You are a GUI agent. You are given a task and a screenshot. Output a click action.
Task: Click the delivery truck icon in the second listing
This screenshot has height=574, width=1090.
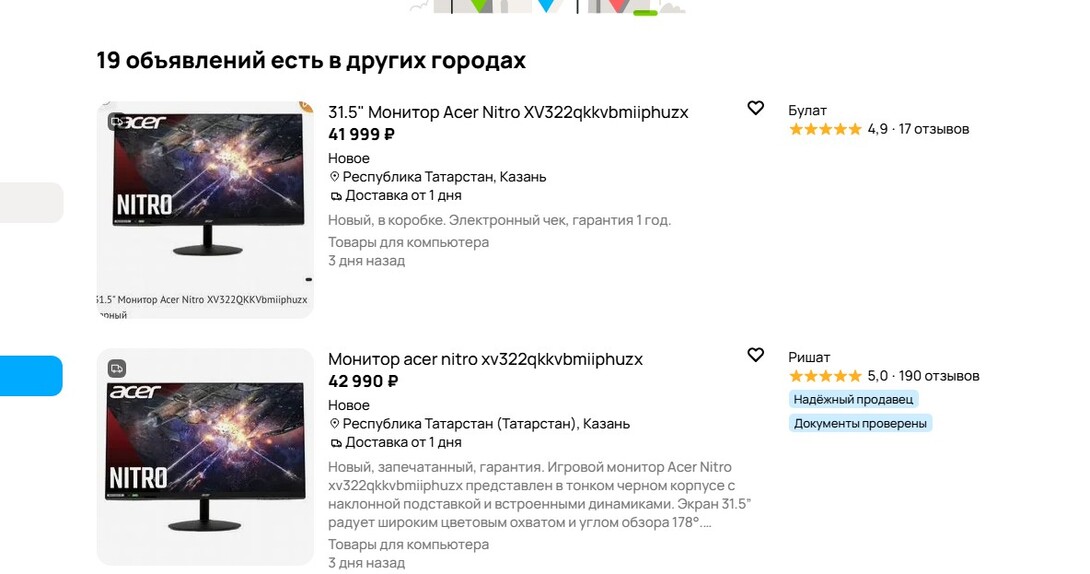point(335,442)
